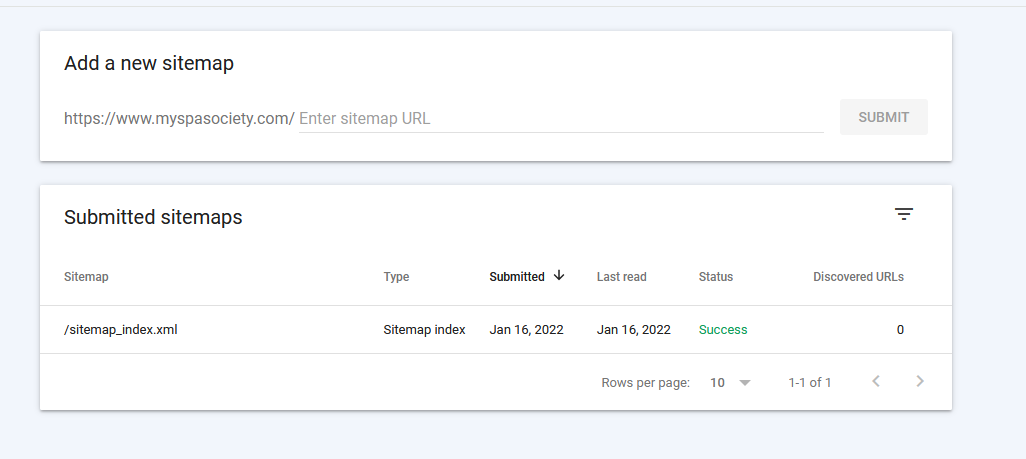The height and width of the screenshot is (459, 1026).
Task: Click the Last read date Jan 16, 2022
Action: pyautogui.click(x=633, y=330)
